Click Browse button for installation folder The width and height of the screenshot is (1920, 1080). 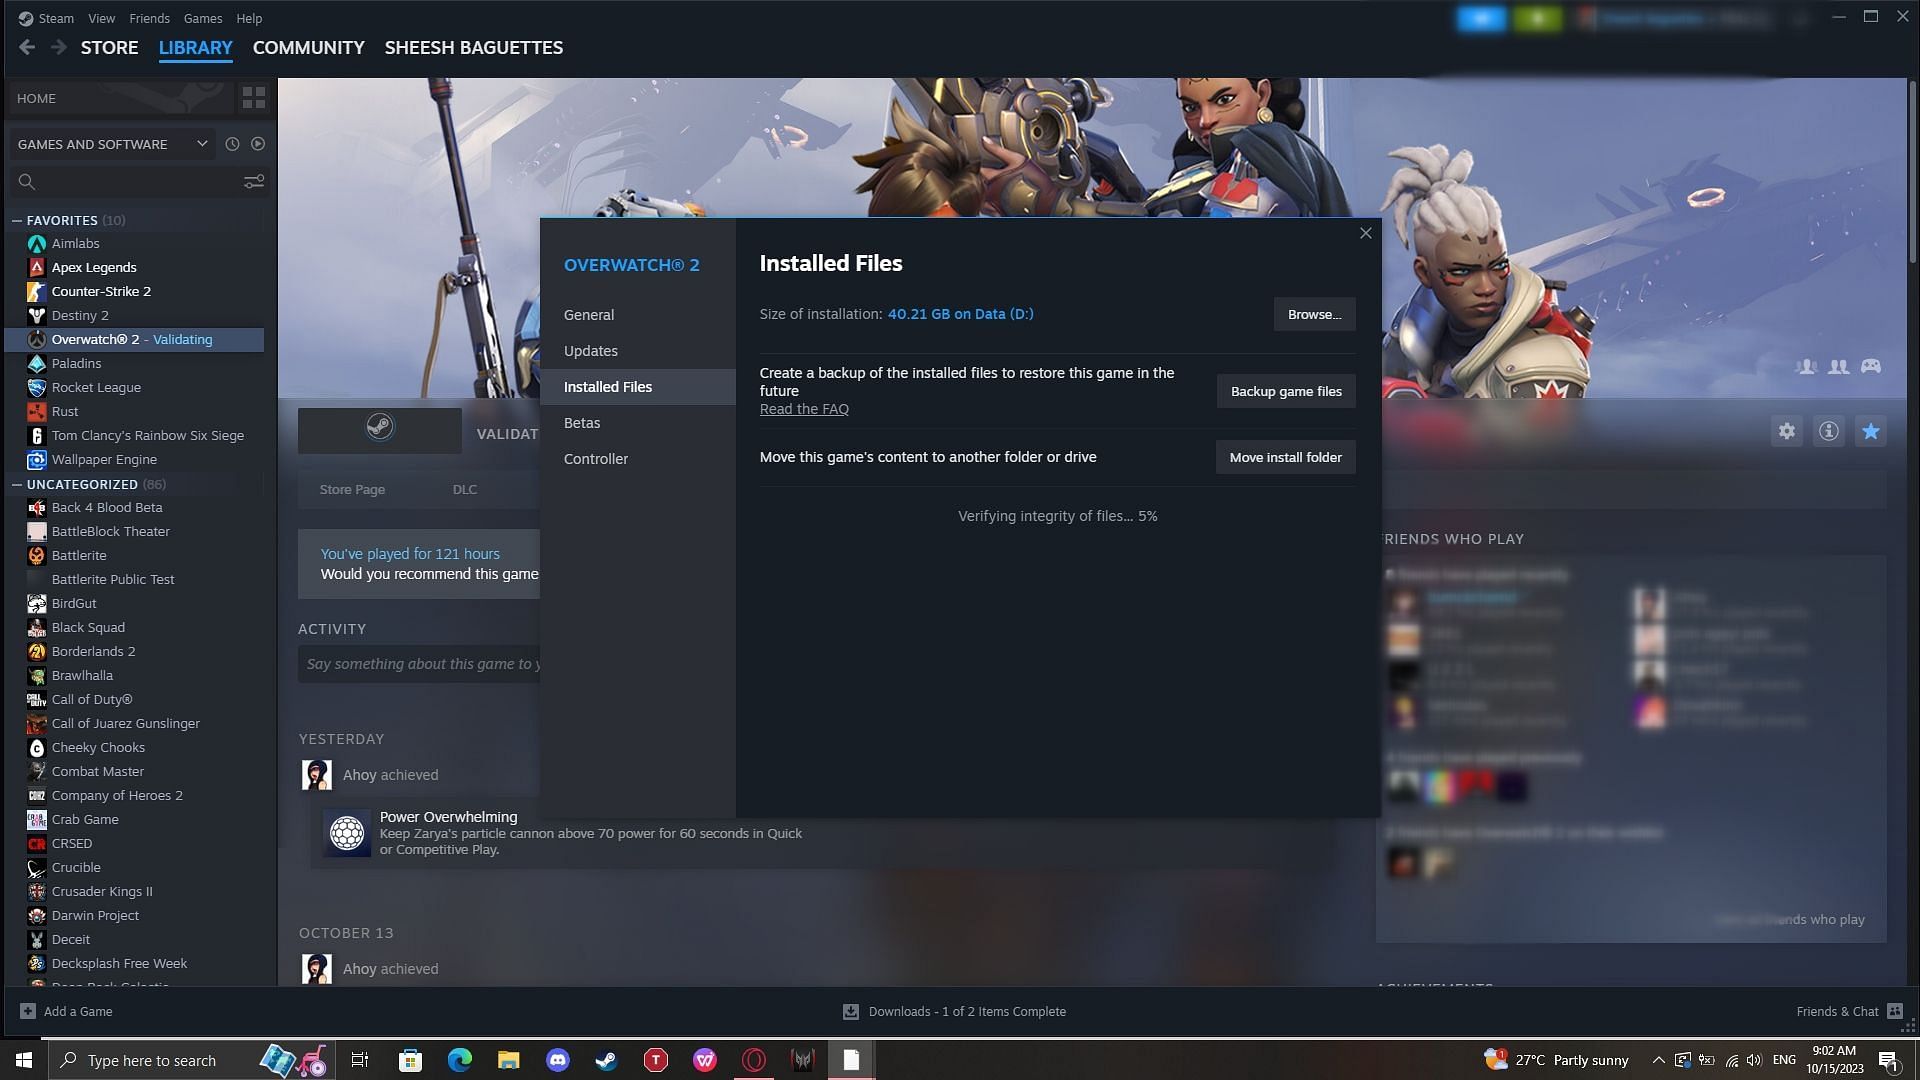point(1313,314)
